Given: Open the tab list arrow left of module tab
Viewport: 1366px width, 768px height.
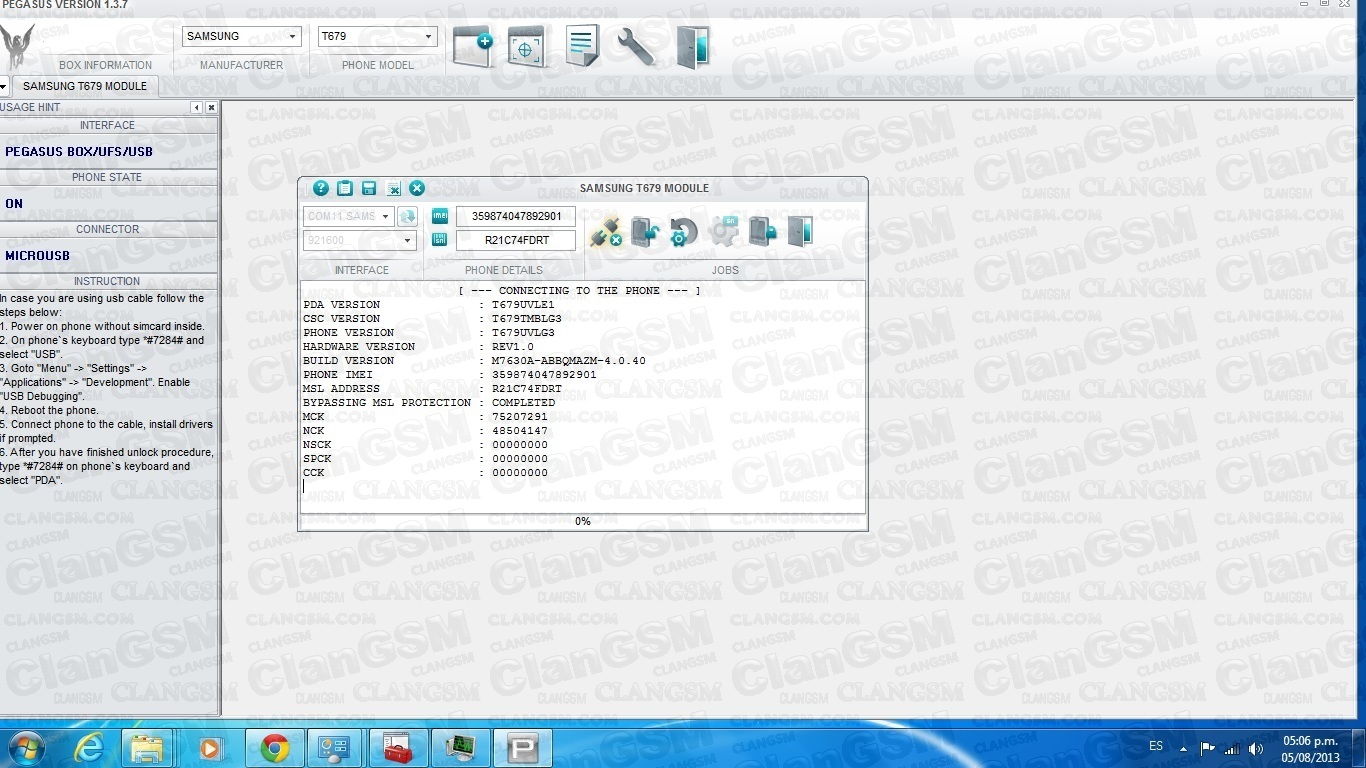Looking at the screenshot, I should pyautogui.click(x=4, y=86).
